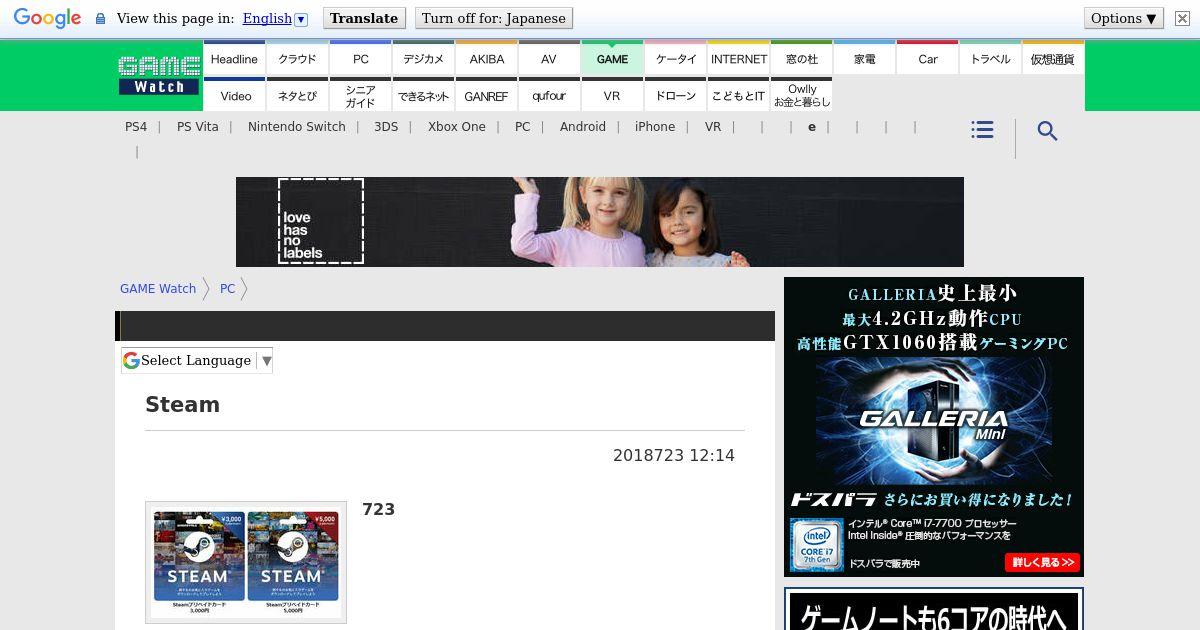The width and height of the screenshot is (1200, 630).
Task: Open the site search magnifier icon
Action: (1047, 131)
